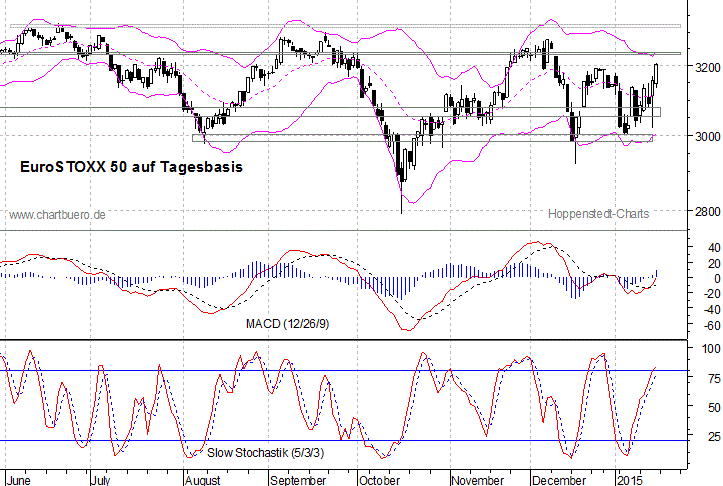The height and width of the screenshot is (486, 723).
Task: Click the www.chartbuero.de label
Action: [x=57, y=215]
